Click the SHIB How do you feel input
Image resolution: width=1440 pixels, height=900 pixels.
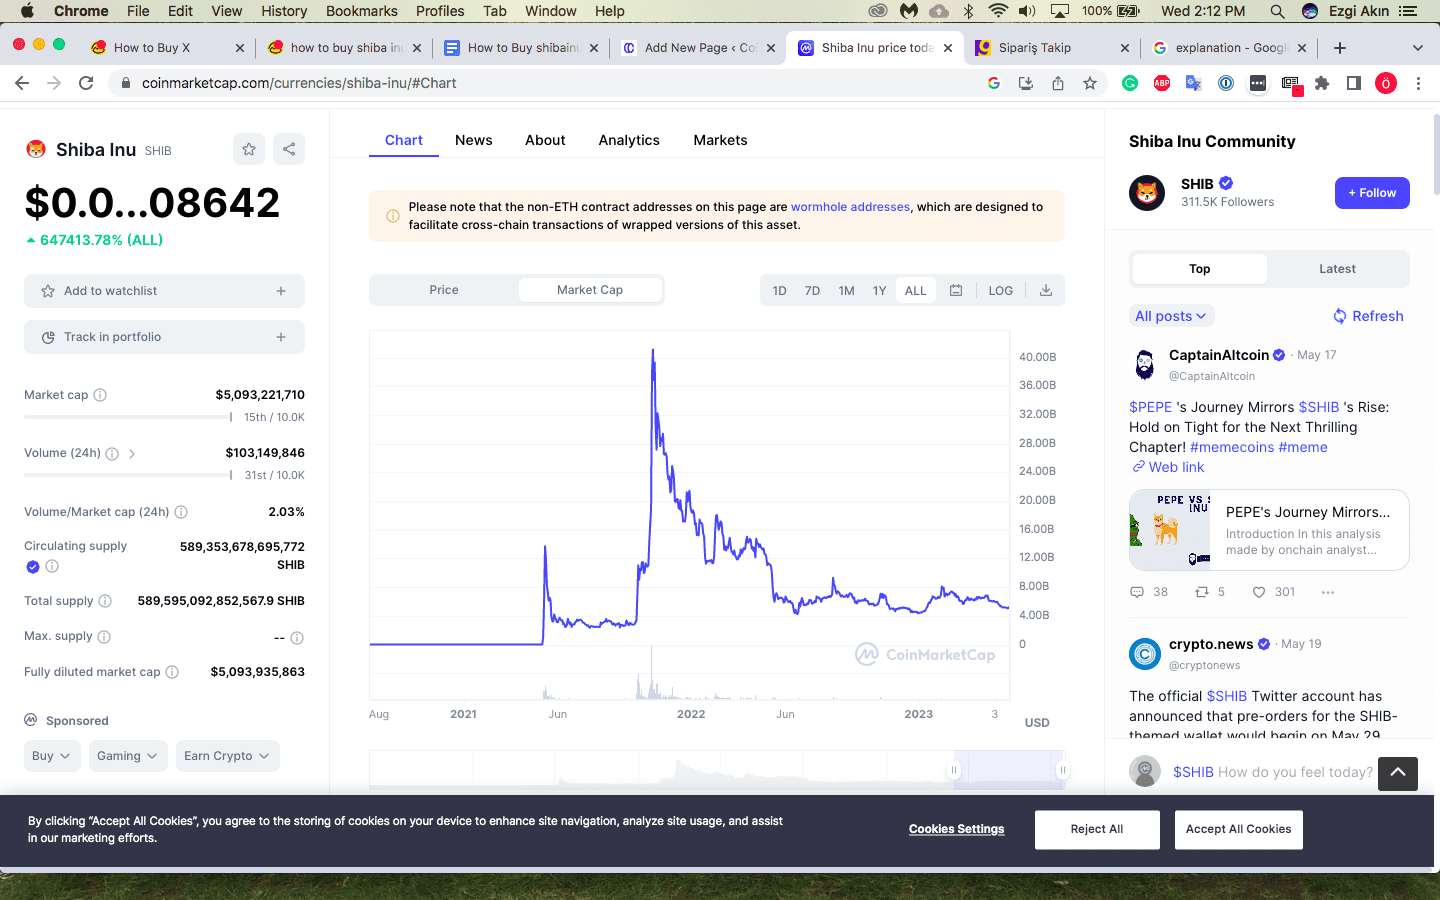click(1272, 772)
